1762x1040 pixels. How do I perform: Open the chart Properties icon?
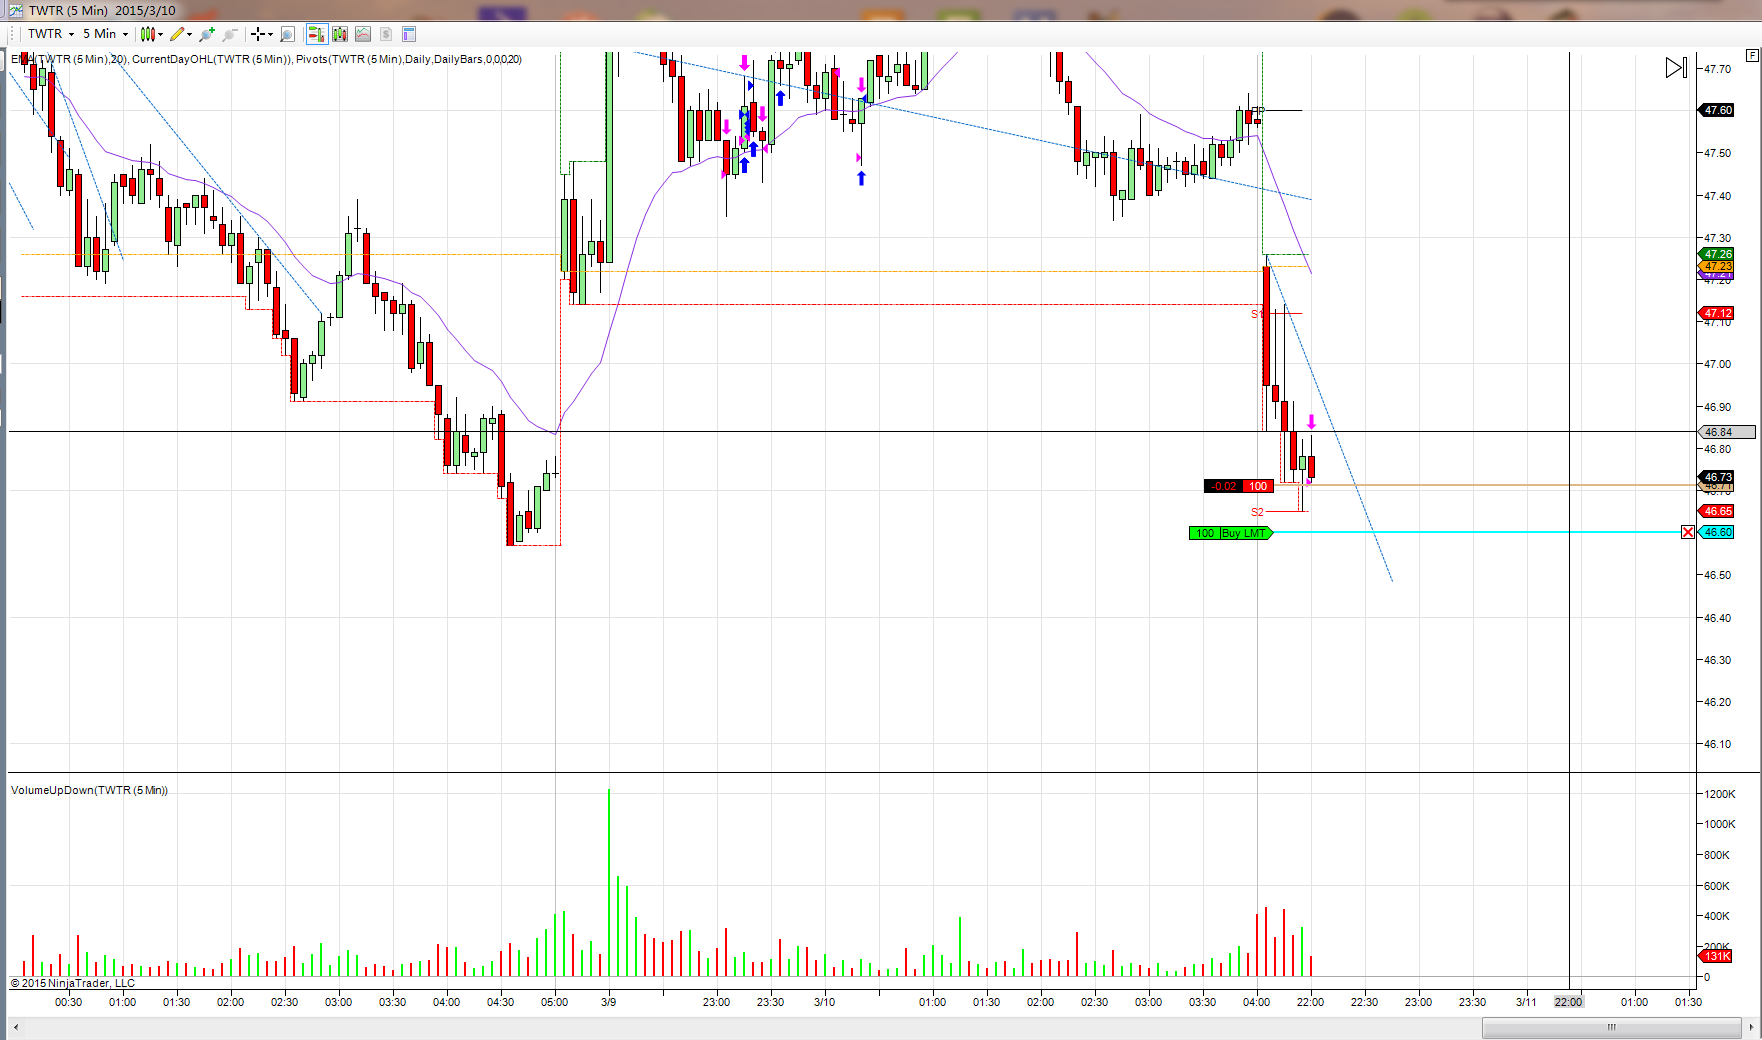[x=409, y=34]
